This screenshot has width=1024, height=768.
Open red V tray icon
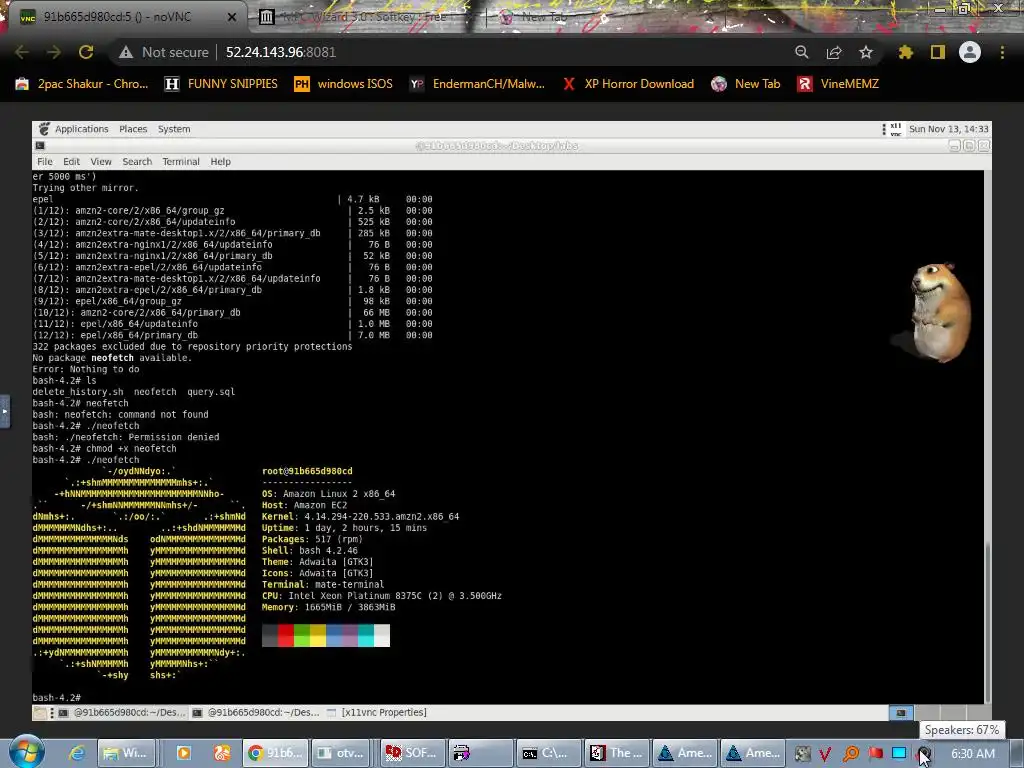[x=825, y=754]
